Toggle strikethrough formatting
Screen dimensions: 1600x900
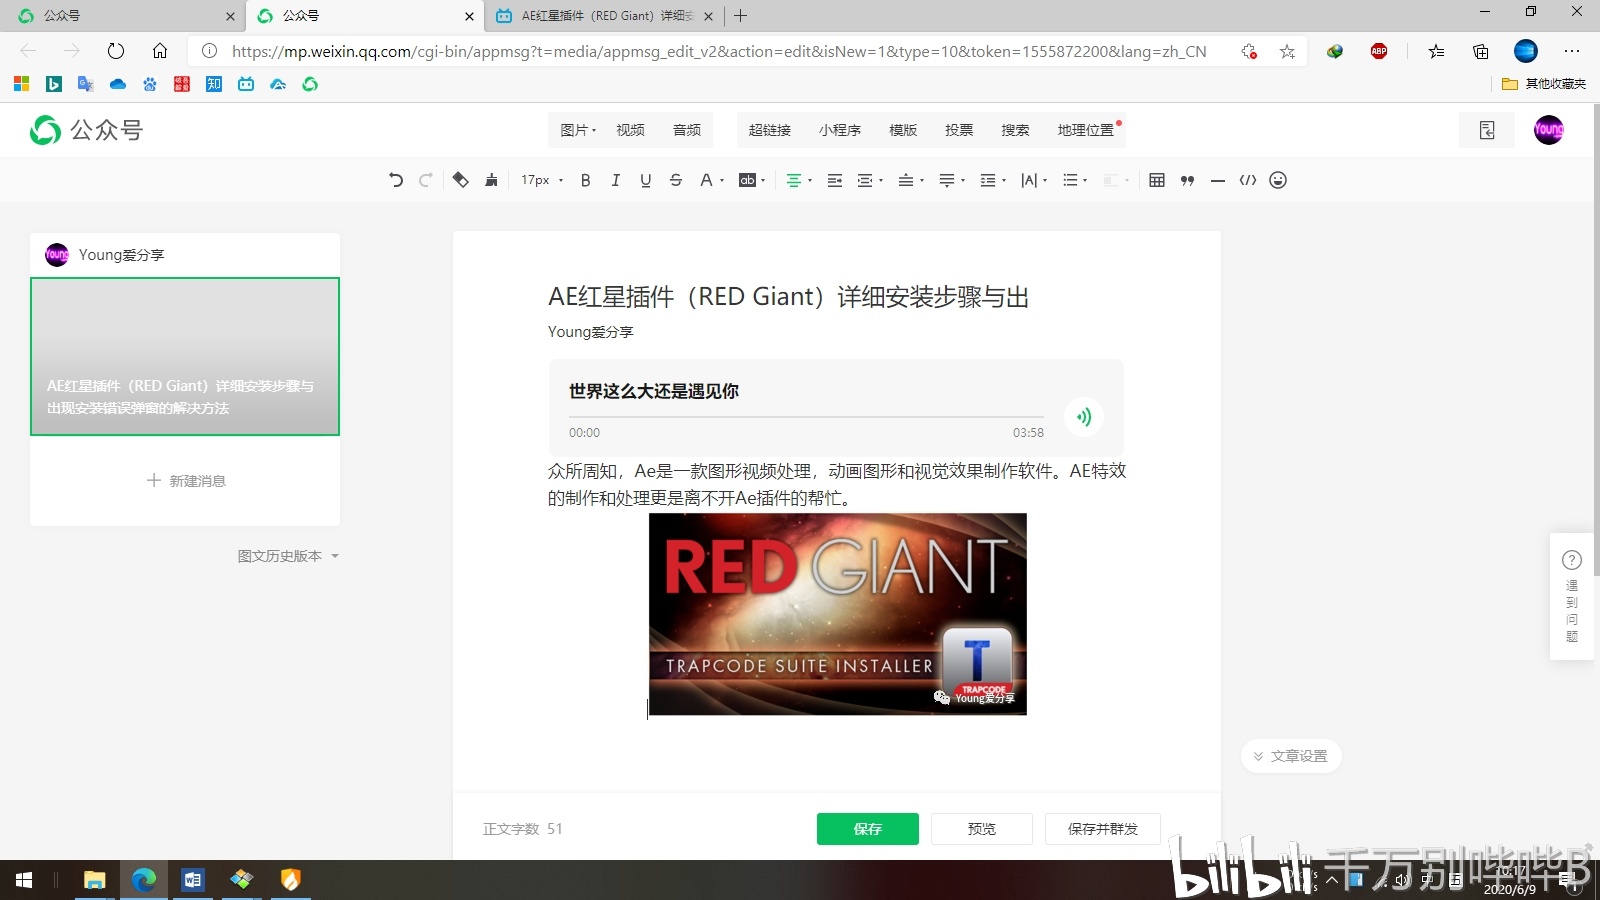click(676, 180)
